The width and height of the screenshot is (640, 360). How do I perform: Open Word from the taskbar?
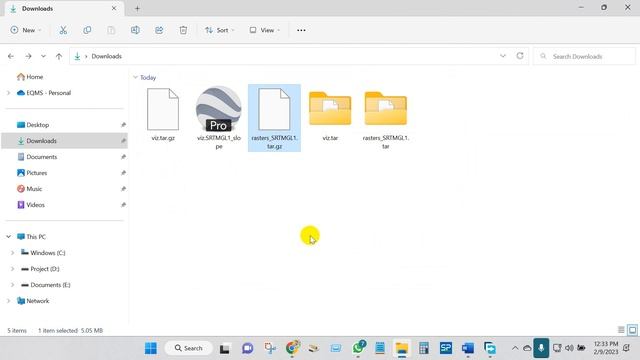(468, 348)
